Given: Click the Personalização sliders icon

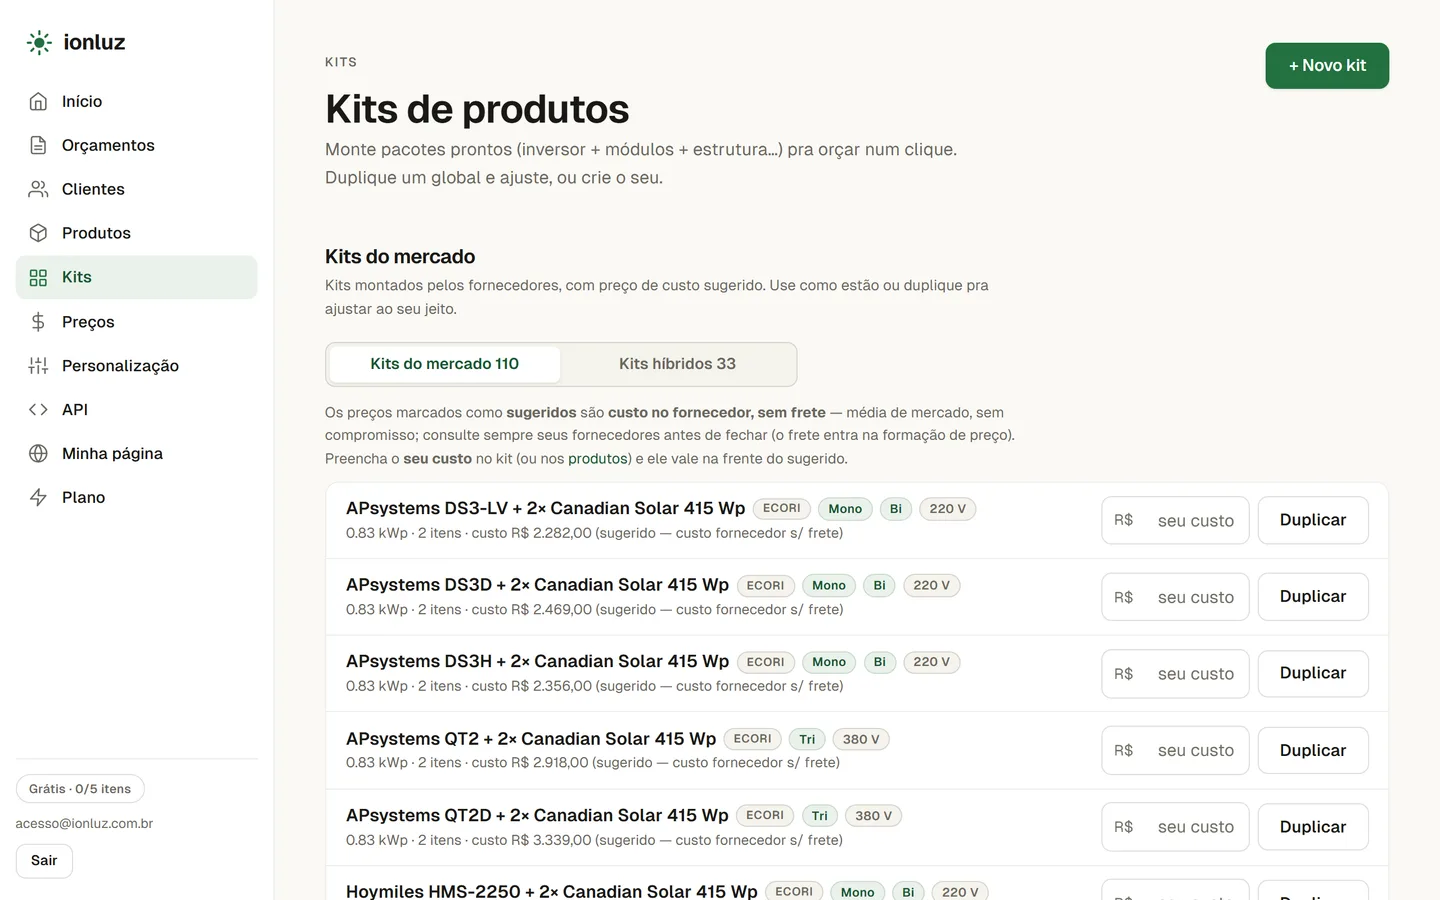Looking at the screenshot, I should click(x=38, y=366).
